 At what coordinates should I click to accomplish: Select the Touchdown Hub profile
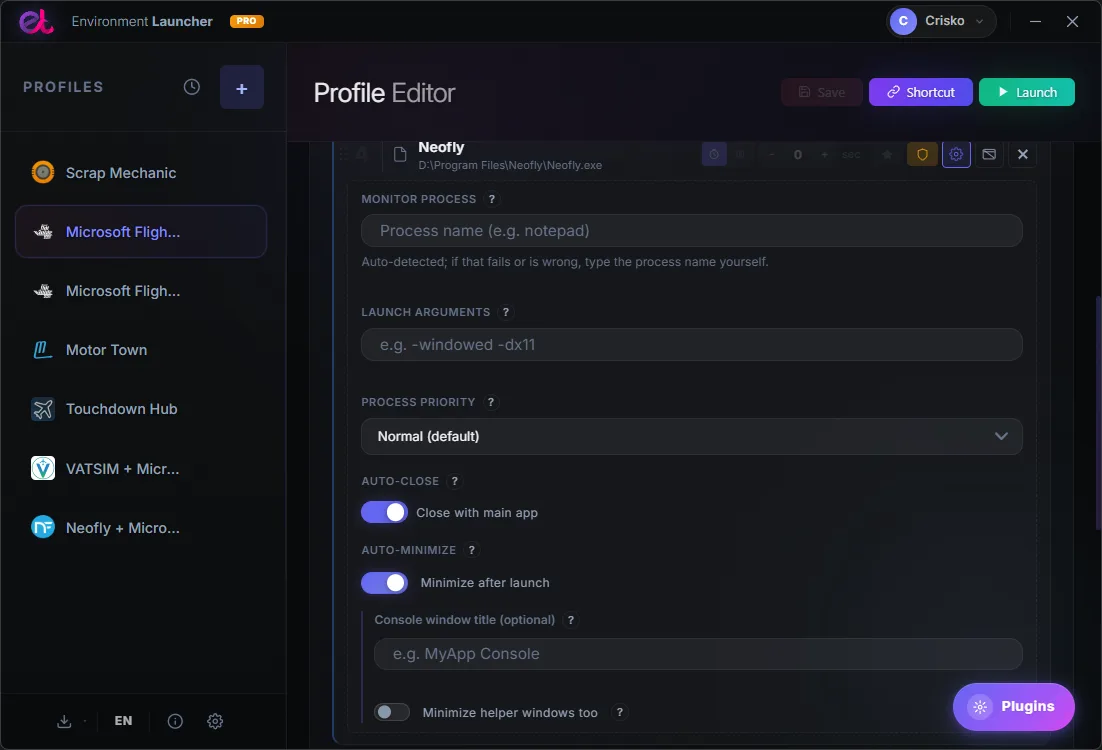point(141,408)
